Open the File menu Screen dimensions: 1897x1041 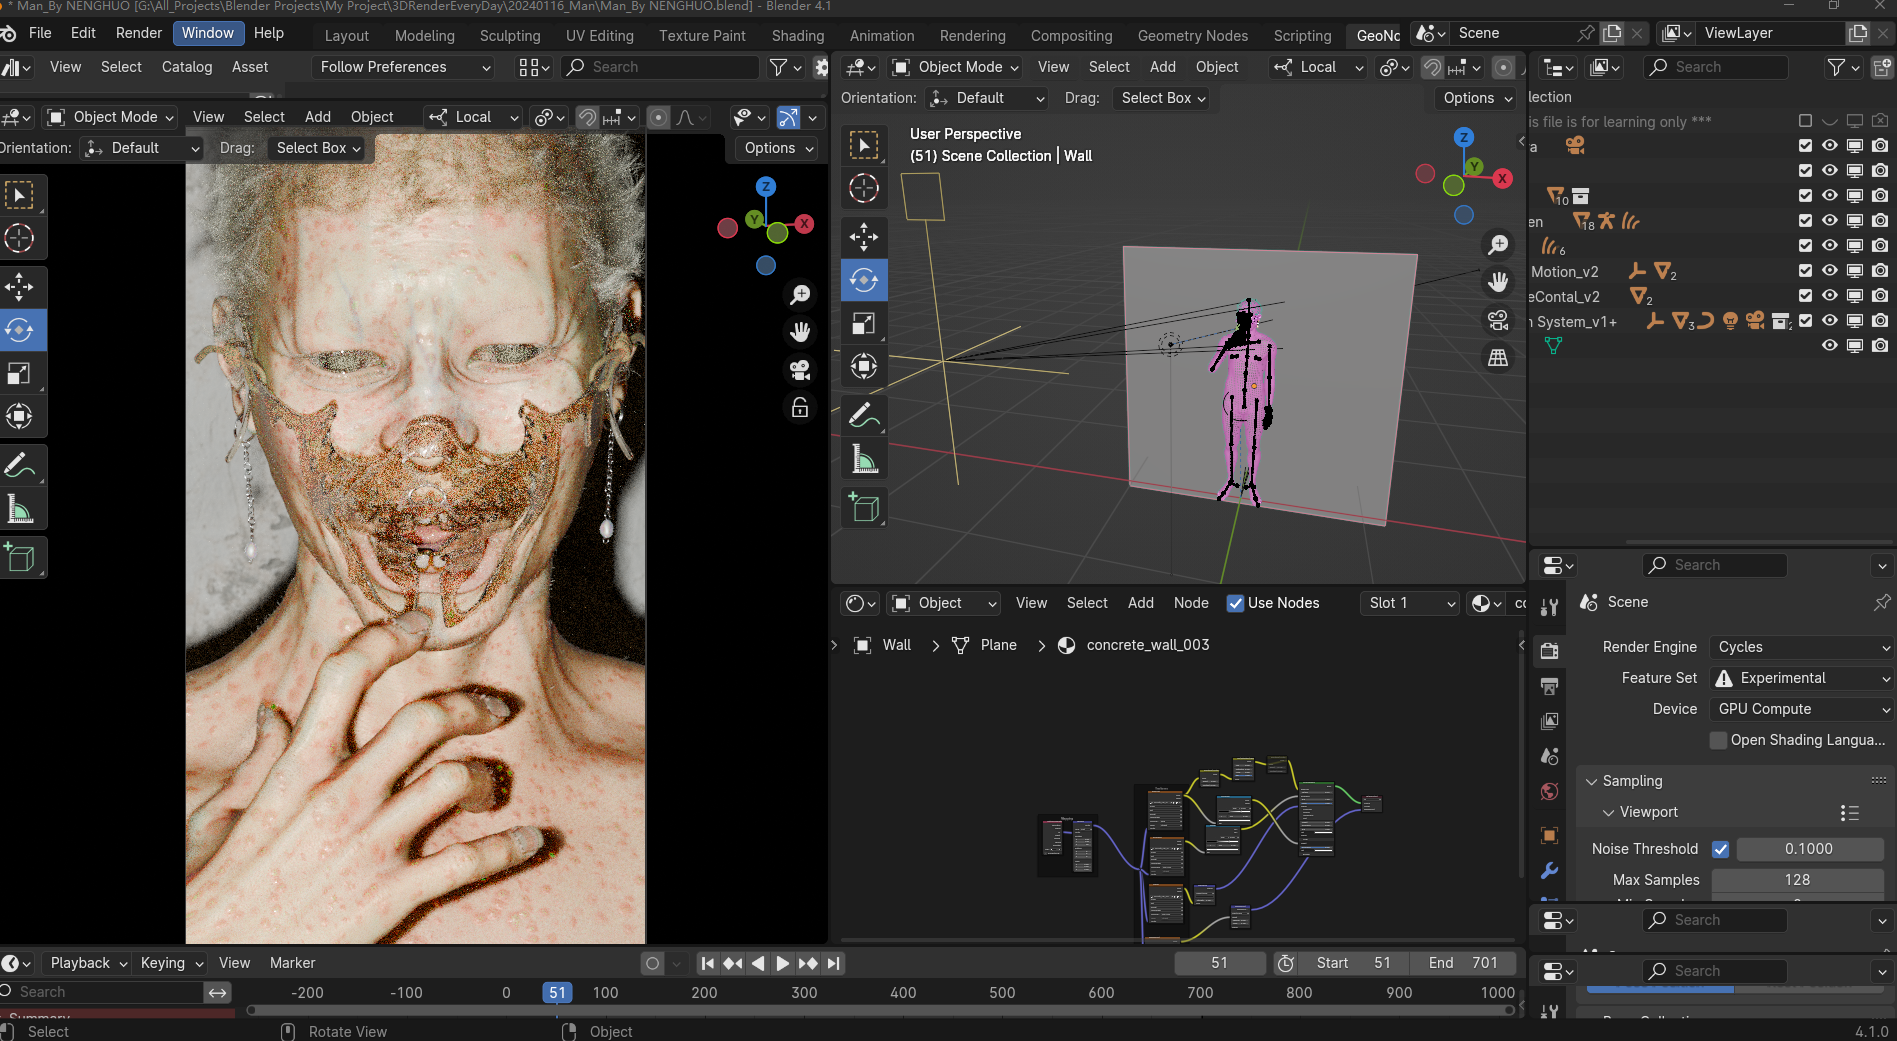(40, 33)
